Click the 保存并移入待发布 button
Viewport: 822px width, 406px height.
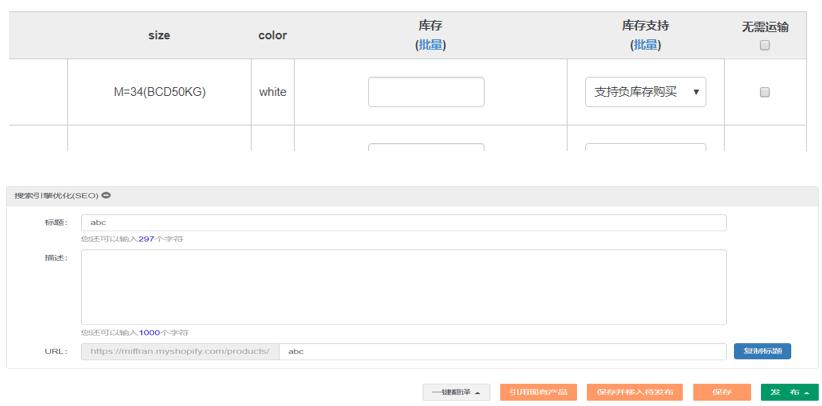click(635, 392)
